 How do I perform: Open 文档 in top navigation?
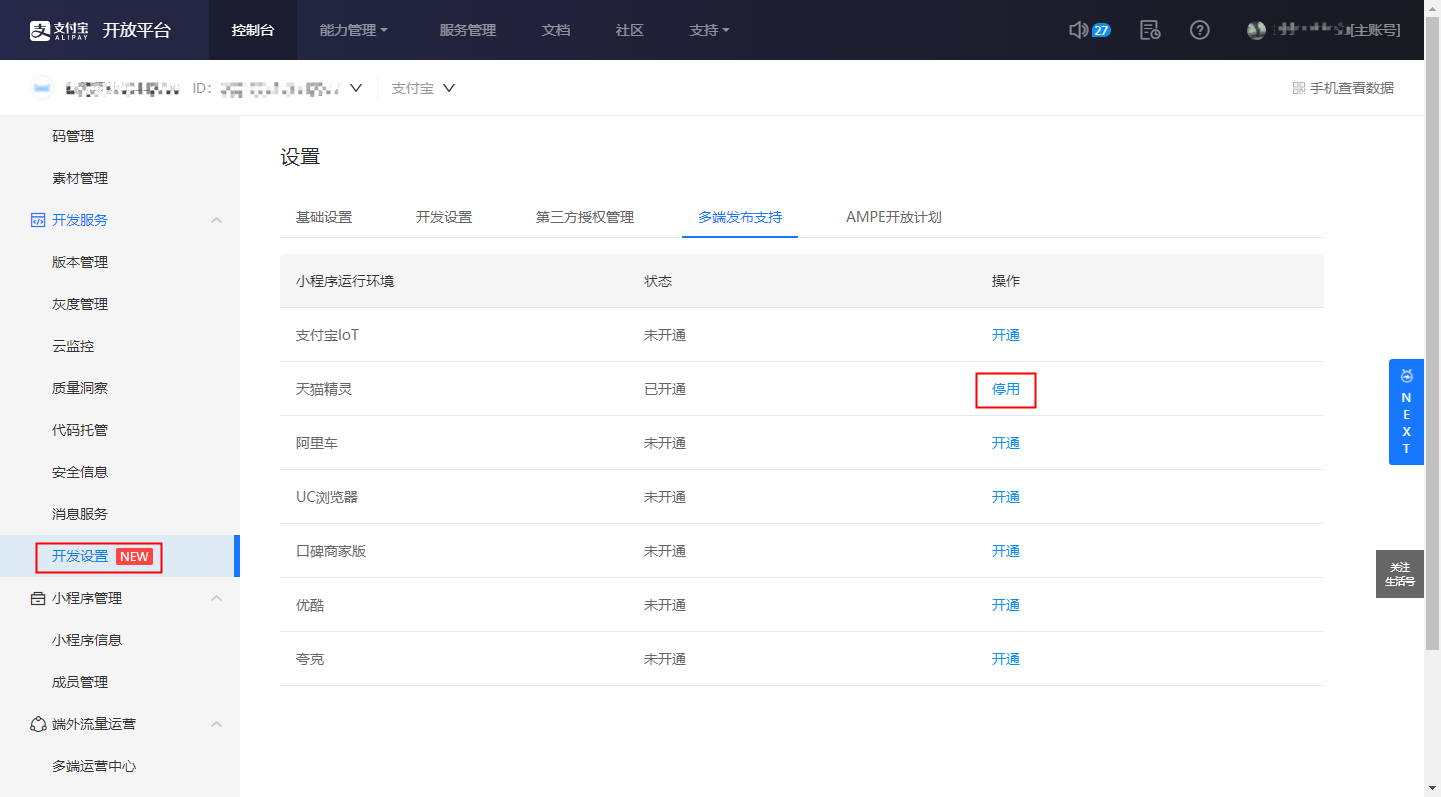556,30
